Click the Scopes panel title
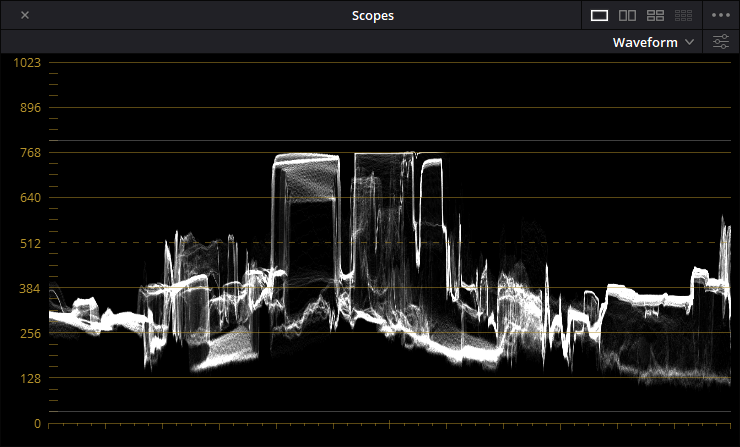Screen dimensions: 740x447 click(x=372, y=15)
